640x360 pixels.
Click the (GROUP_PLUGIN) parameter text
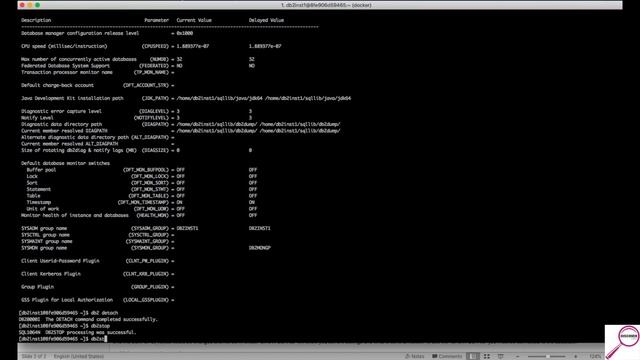pyautogui.click(x=150, y=287)
